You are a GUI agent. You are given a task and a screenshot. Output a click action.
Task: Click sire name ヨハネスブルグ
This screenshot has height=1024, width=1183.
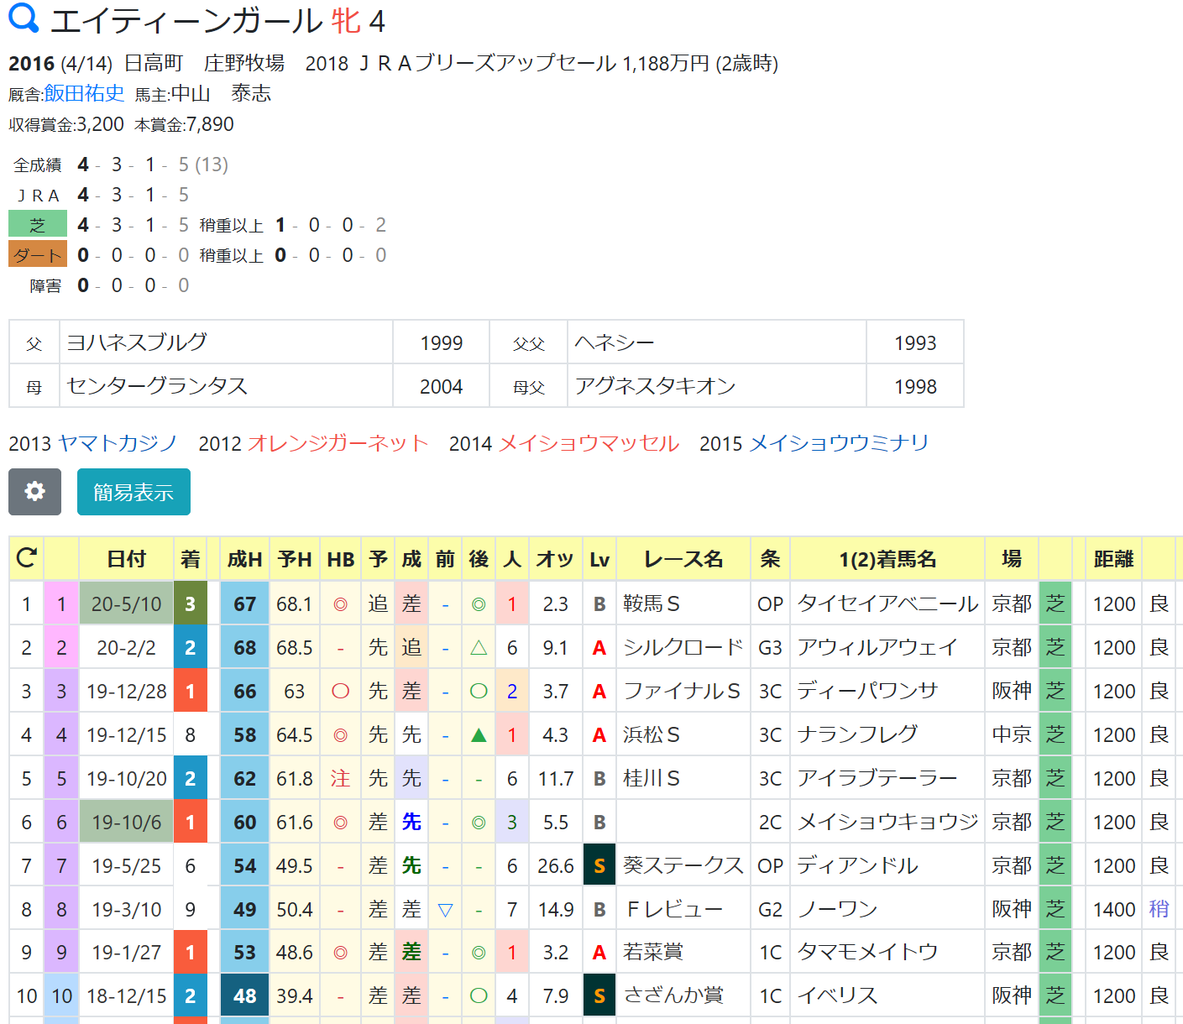(x=137, y=342)
